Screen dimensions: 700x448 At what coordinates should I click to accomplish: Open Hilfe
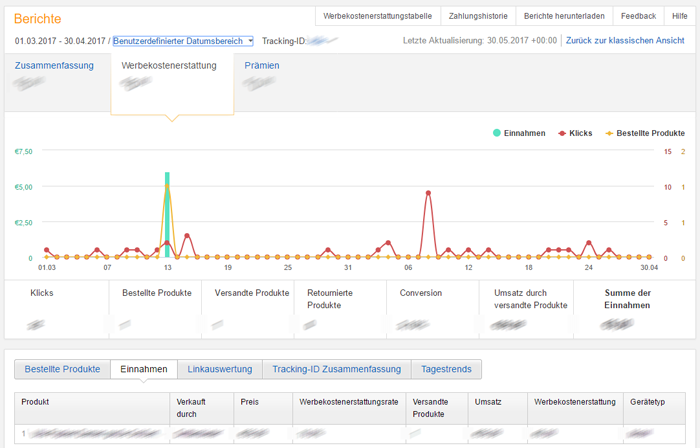(x=679, y=16)
